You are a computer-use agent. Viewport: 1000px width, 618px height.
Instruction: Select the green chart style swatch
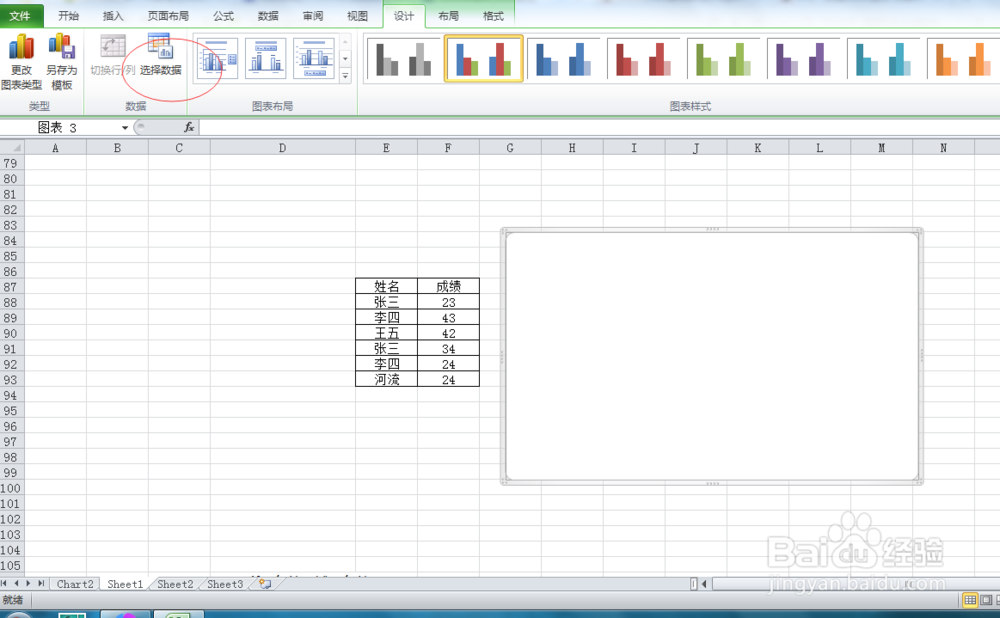point(723,59)
